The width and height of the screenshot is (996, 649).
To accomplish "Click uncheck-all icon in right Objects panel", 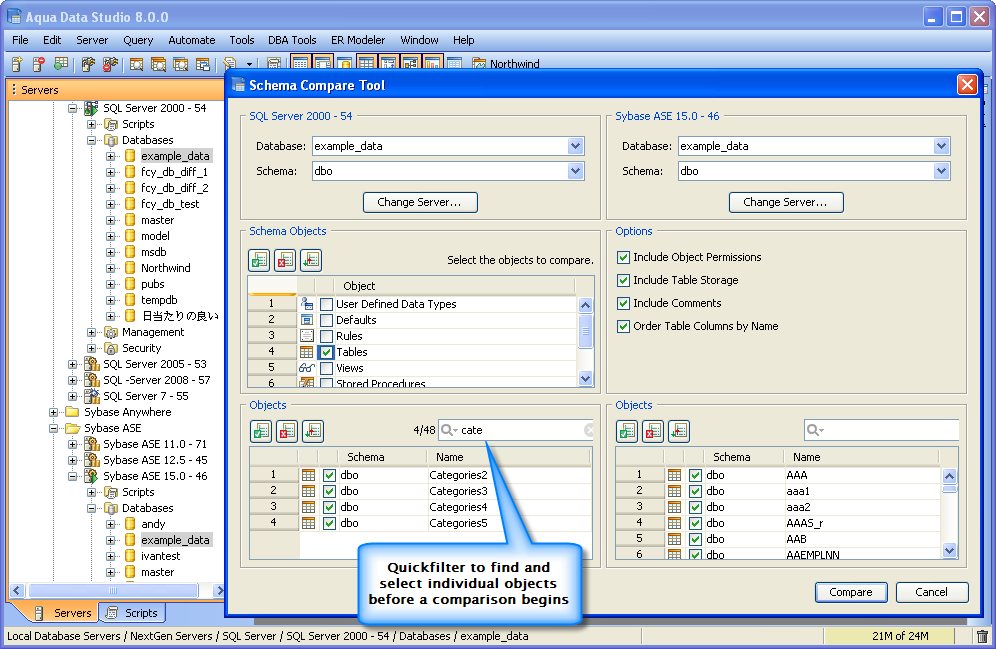I will coord(652,431).
